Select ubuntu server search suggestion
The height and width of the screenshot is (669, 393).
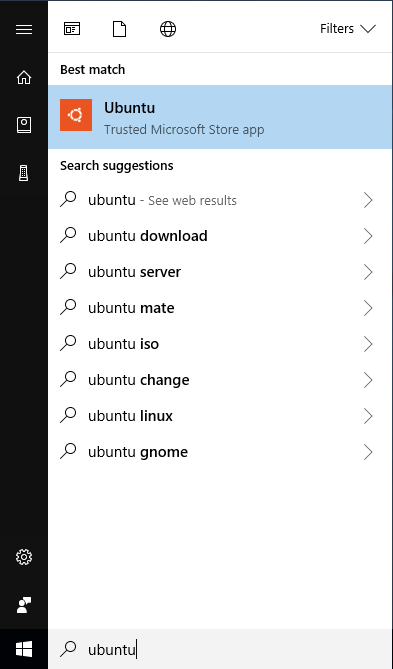point(220,272)
